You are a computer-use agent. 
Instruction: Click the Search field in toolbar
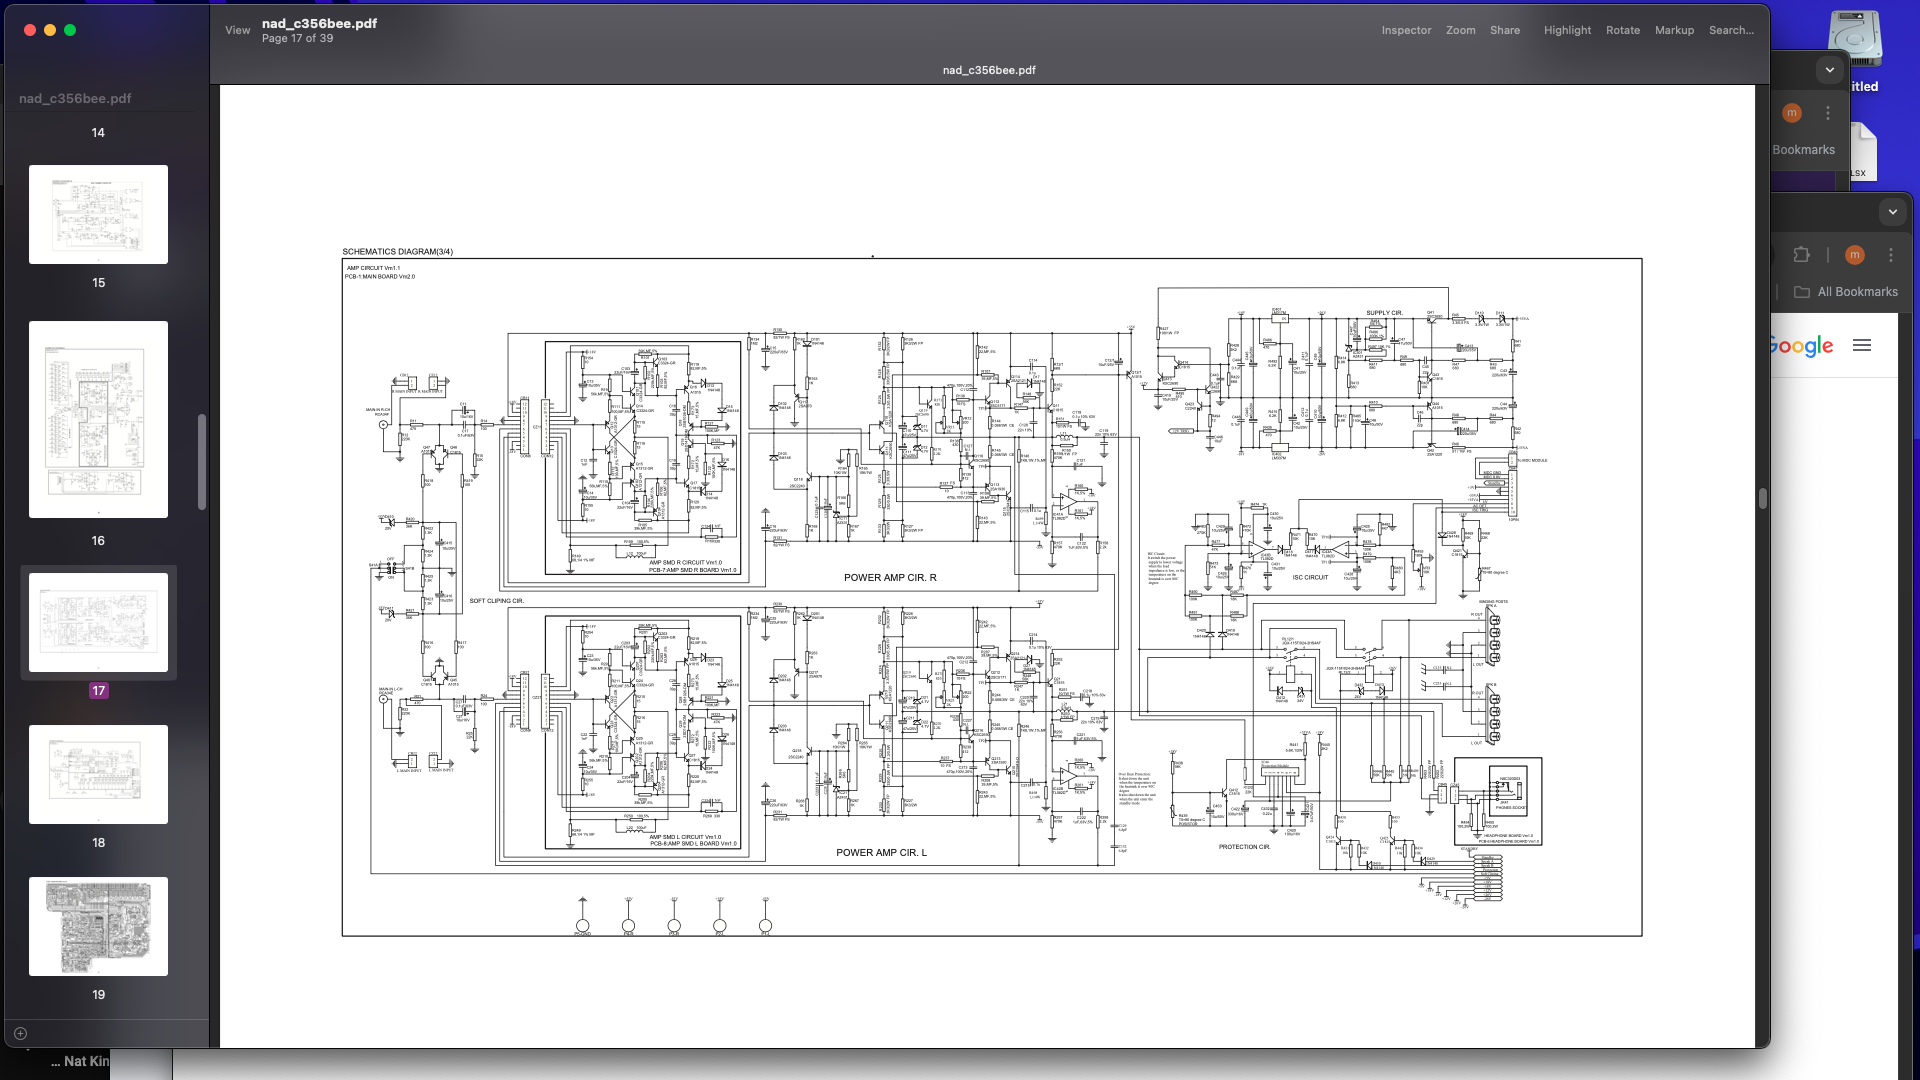point(1731,30)
